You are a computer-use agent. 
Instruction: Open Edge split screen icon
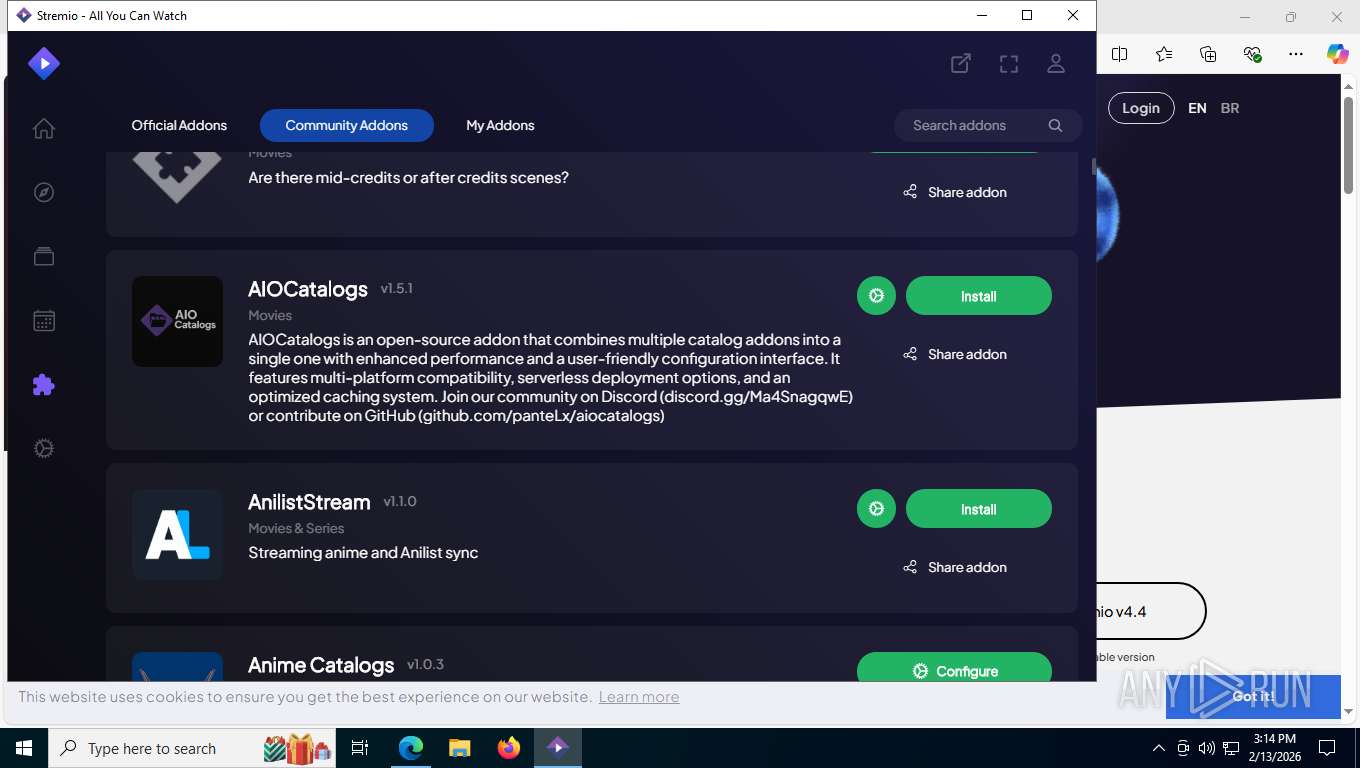point(1120,54)
